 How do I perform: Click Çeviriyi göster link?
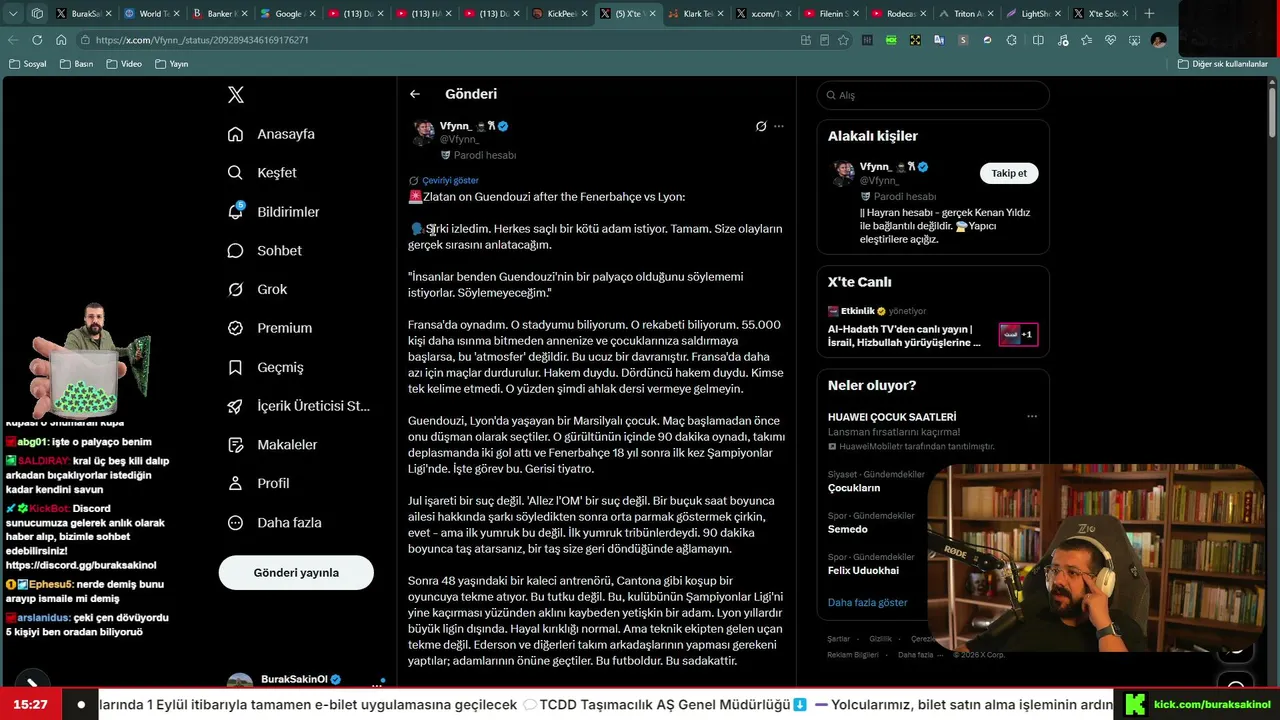(450, 181)
